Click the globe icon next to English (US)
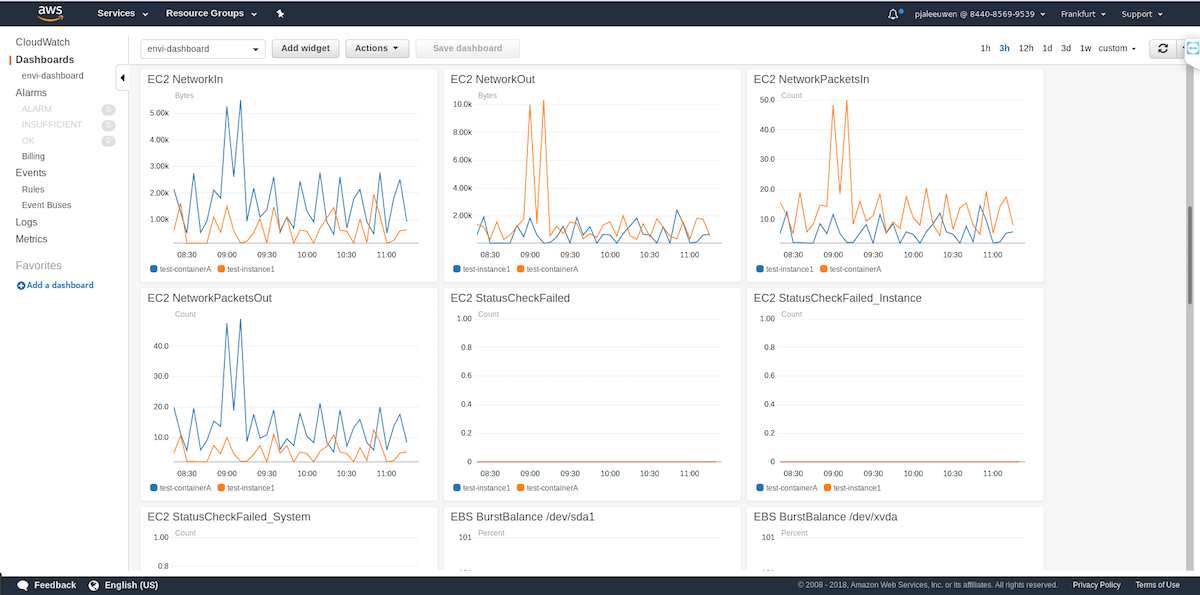This screenshot has height=595, width=1200. 92,584
